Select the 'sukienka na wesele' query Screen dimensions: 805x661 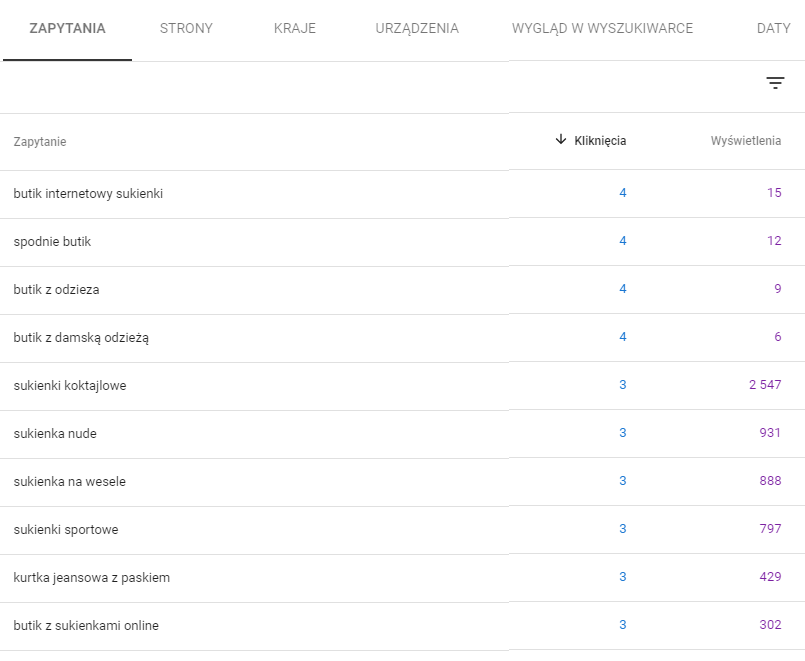tap(69, 481)
